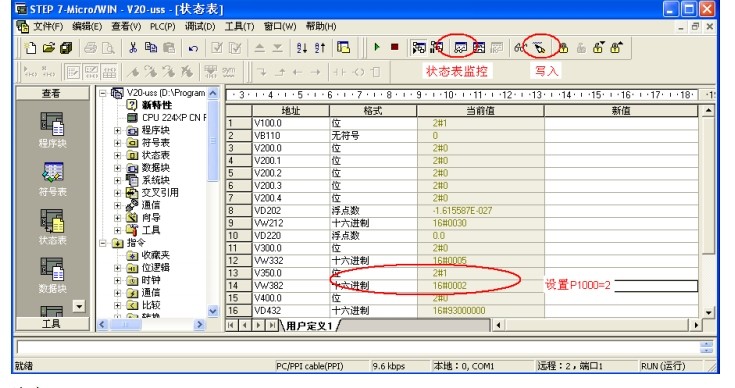Click the green Run PLC icon
Image resolution: width=735 pixels, height=388 pixels.
pos(376,47)
